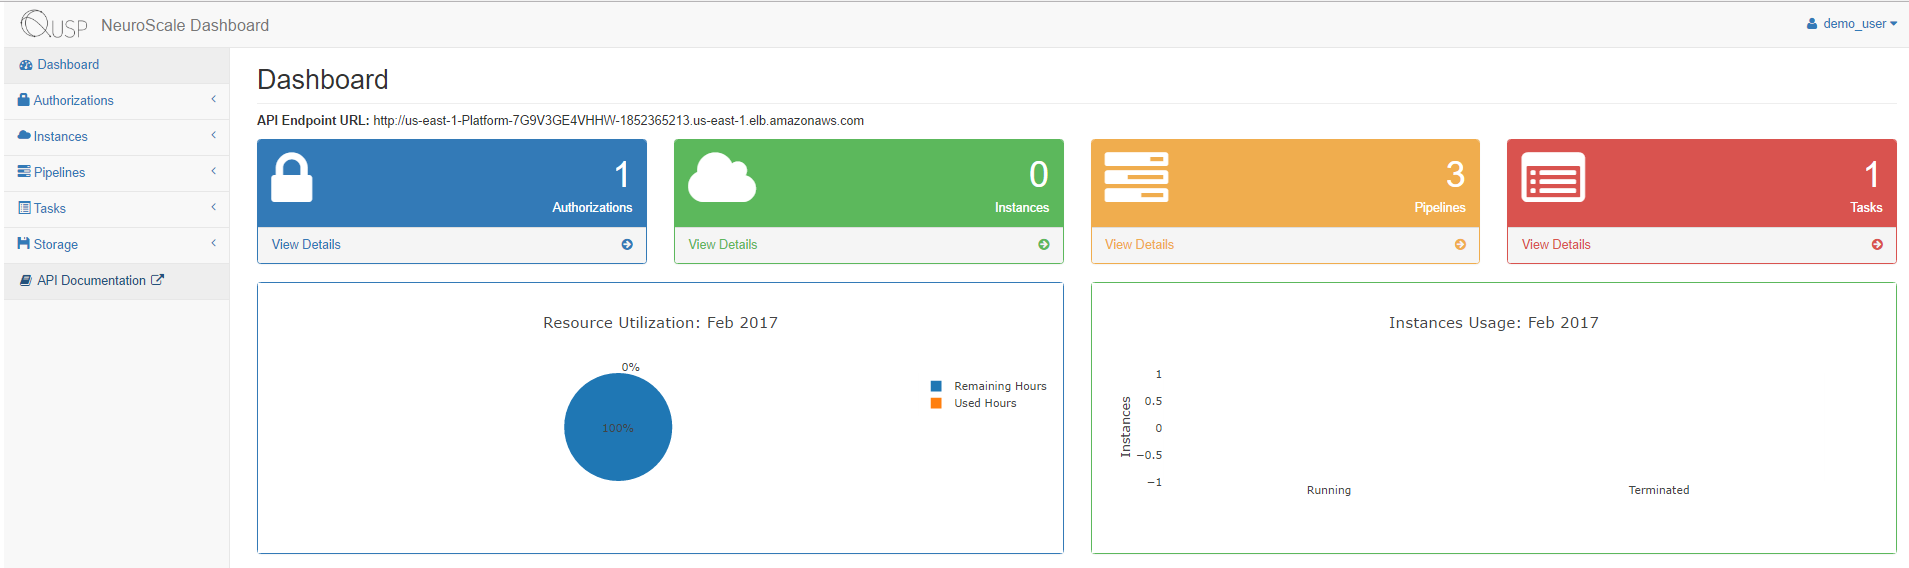Select Authorizations in the sidebar
The height and width of the screenshot is (568, 1909).
117,101
